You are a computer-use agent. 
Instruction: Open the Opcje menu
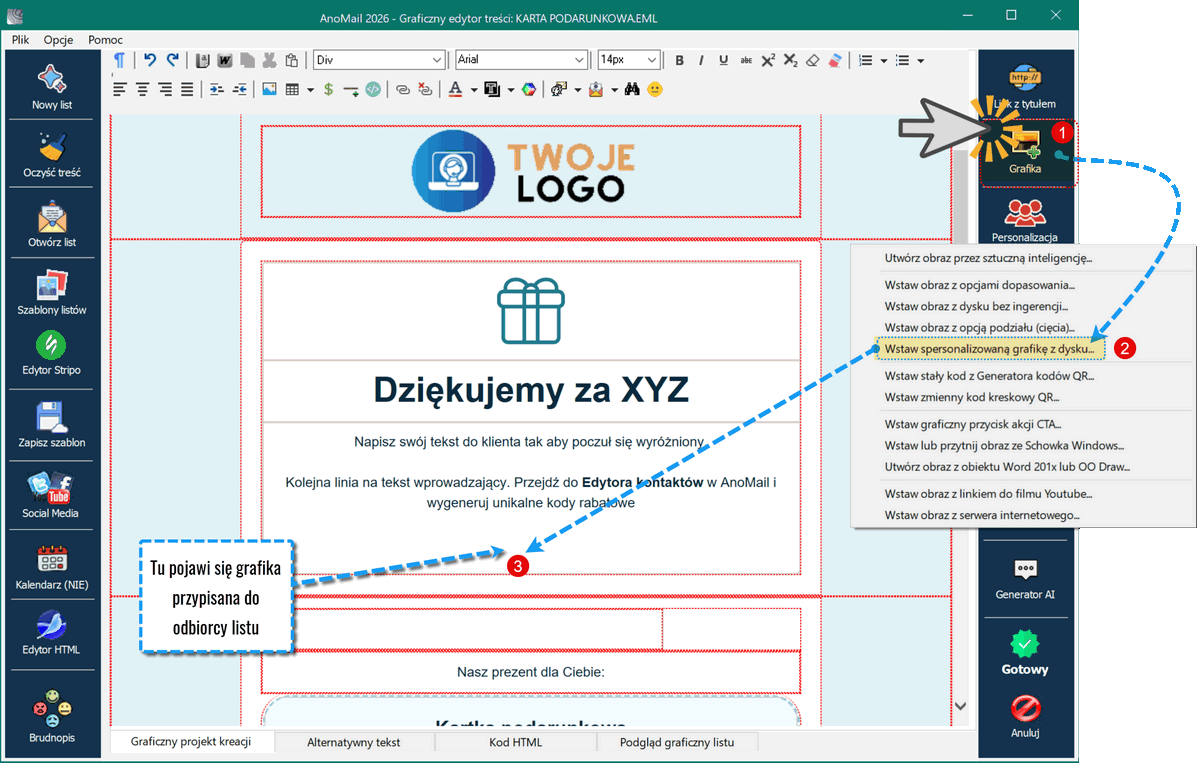(x=58, y=39)
